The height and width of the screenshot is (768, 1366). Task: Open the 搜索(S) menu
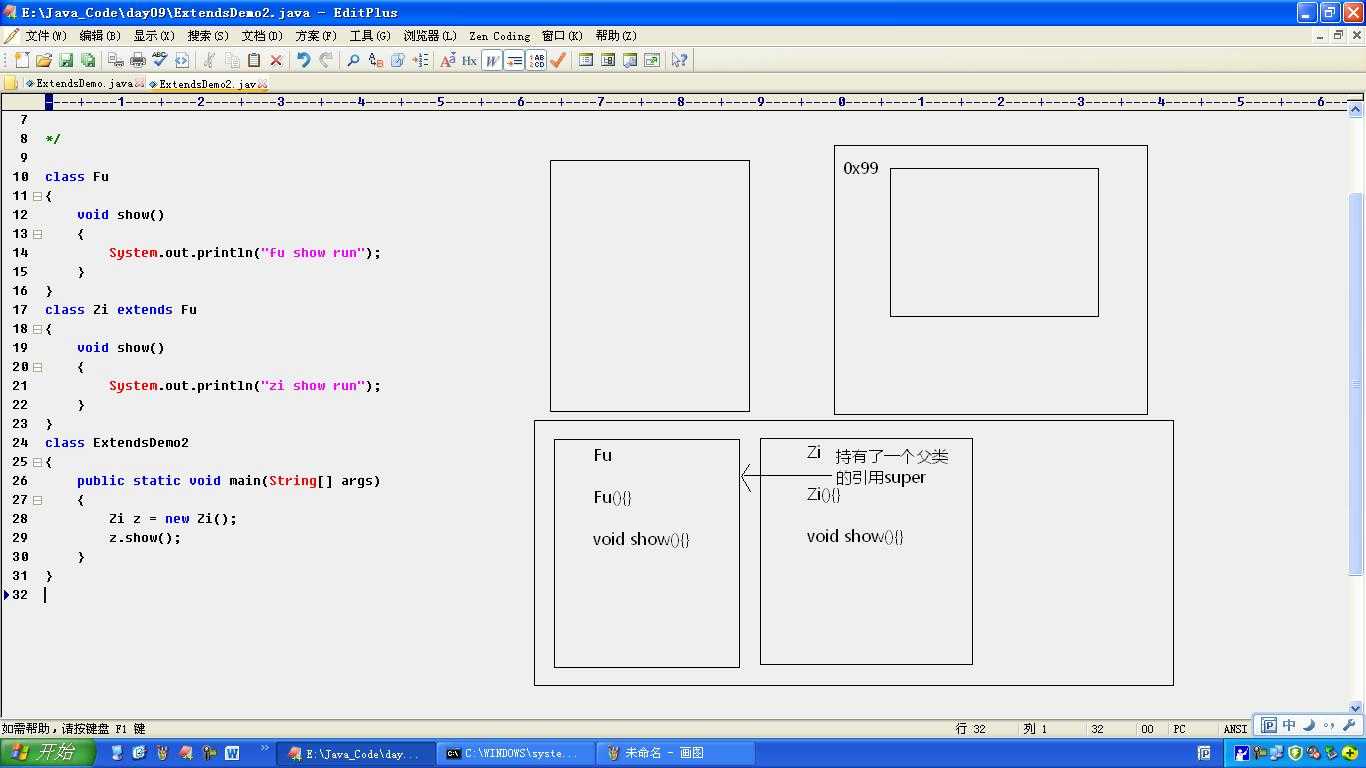coord(208,36)
